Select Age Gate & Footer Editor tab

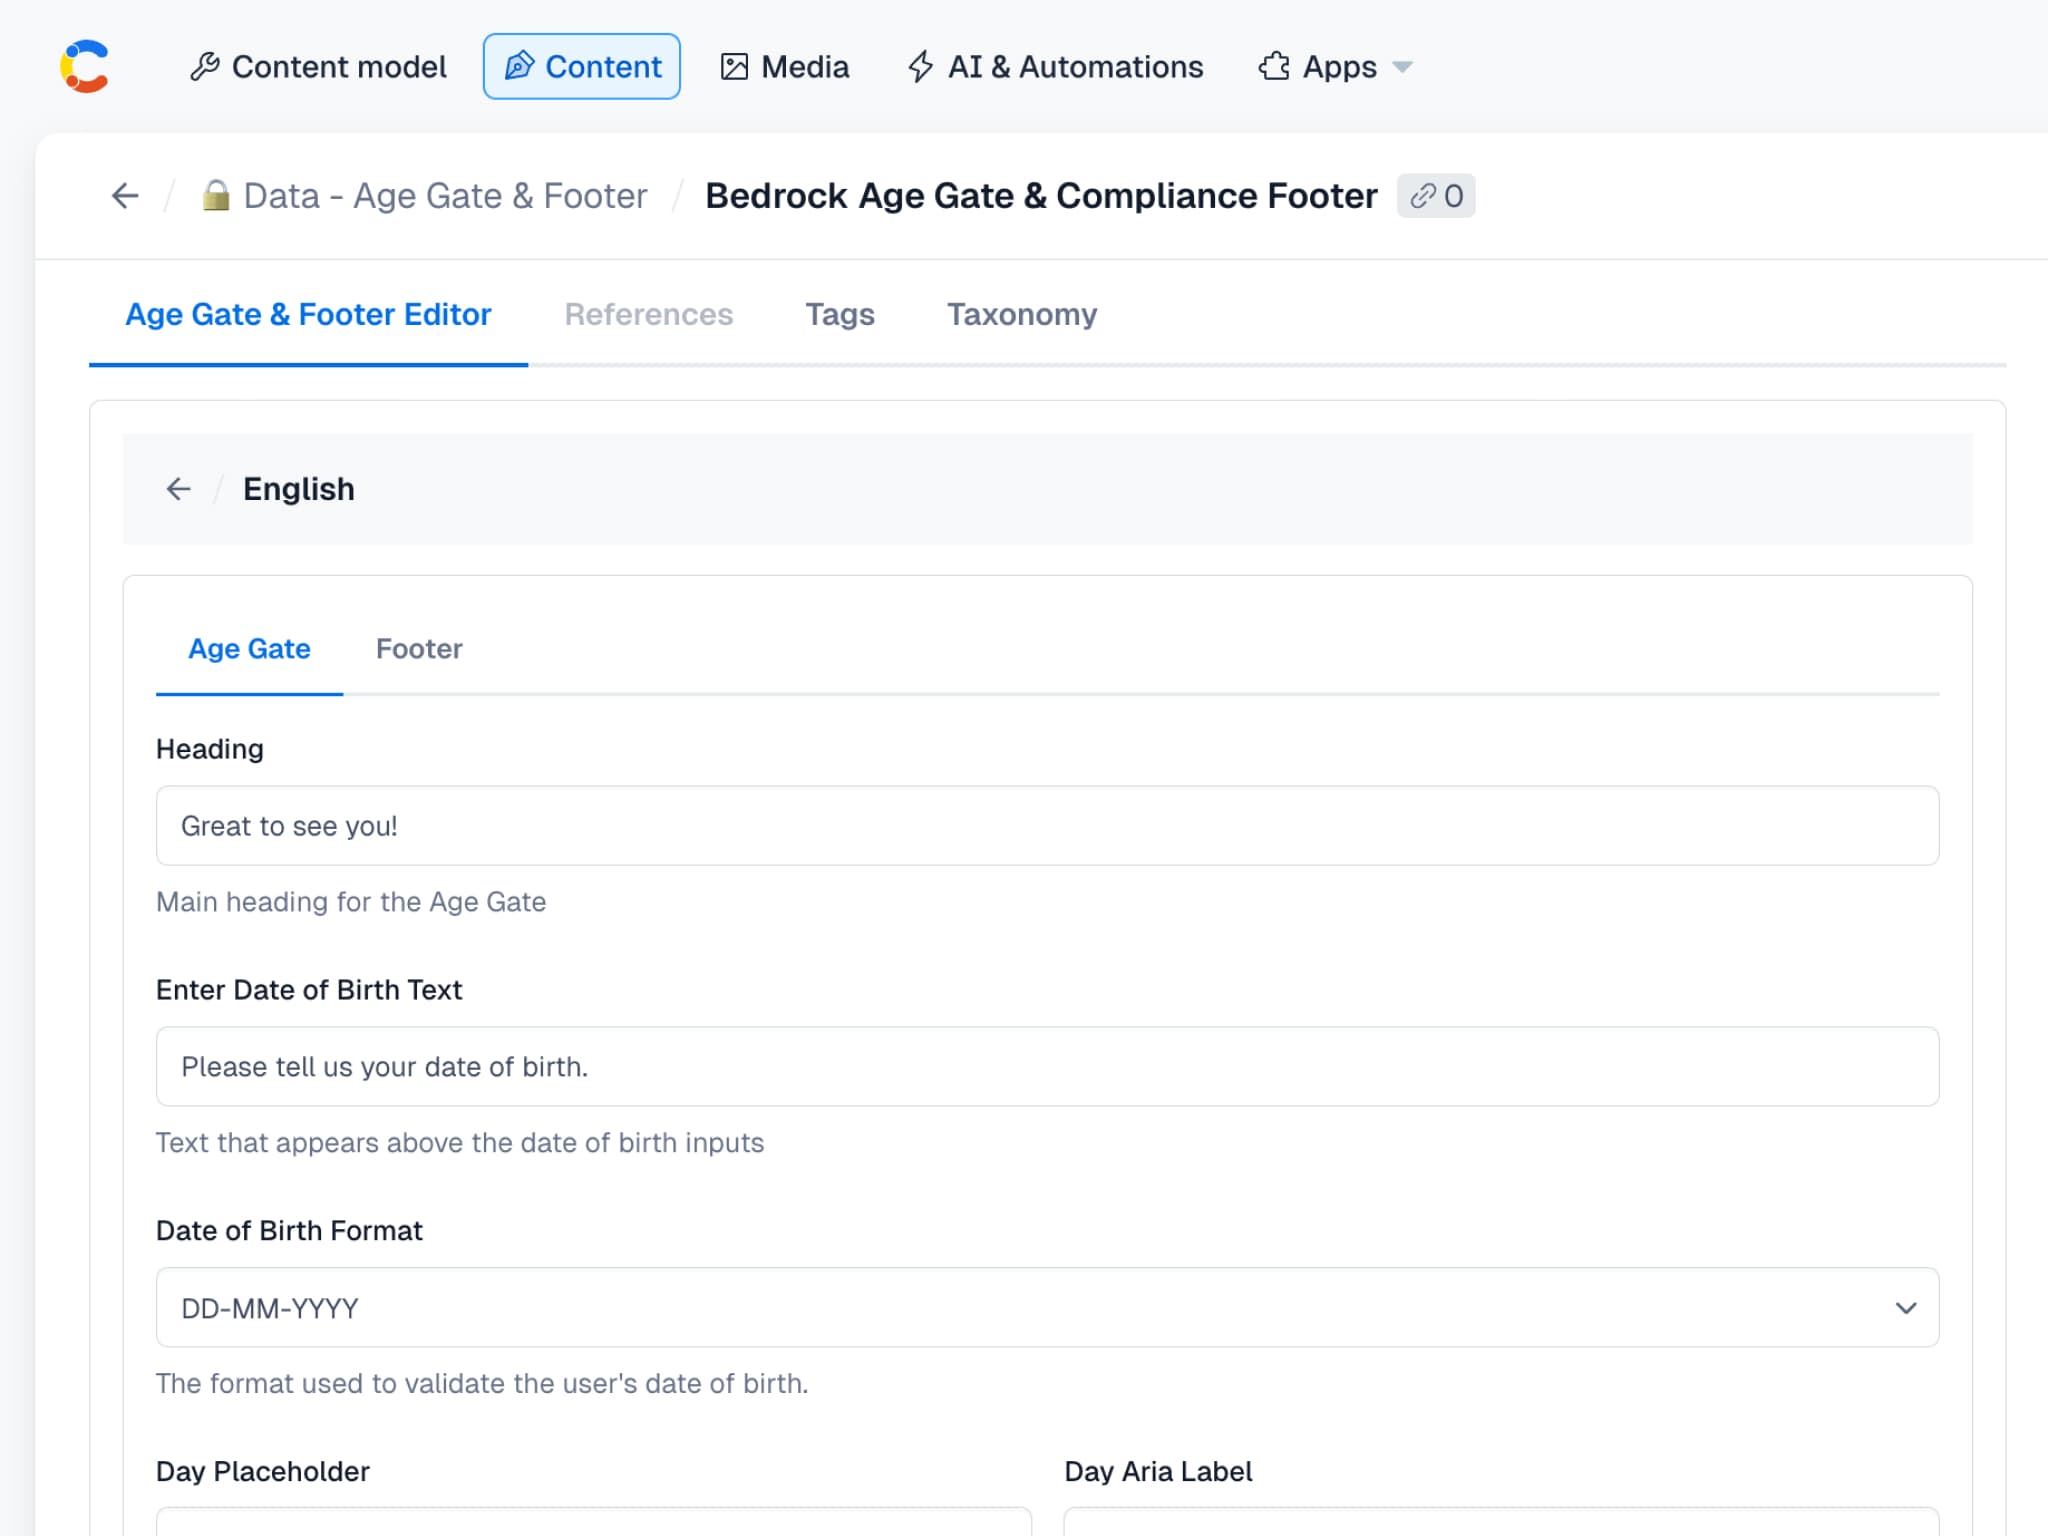tap(308, 314)
